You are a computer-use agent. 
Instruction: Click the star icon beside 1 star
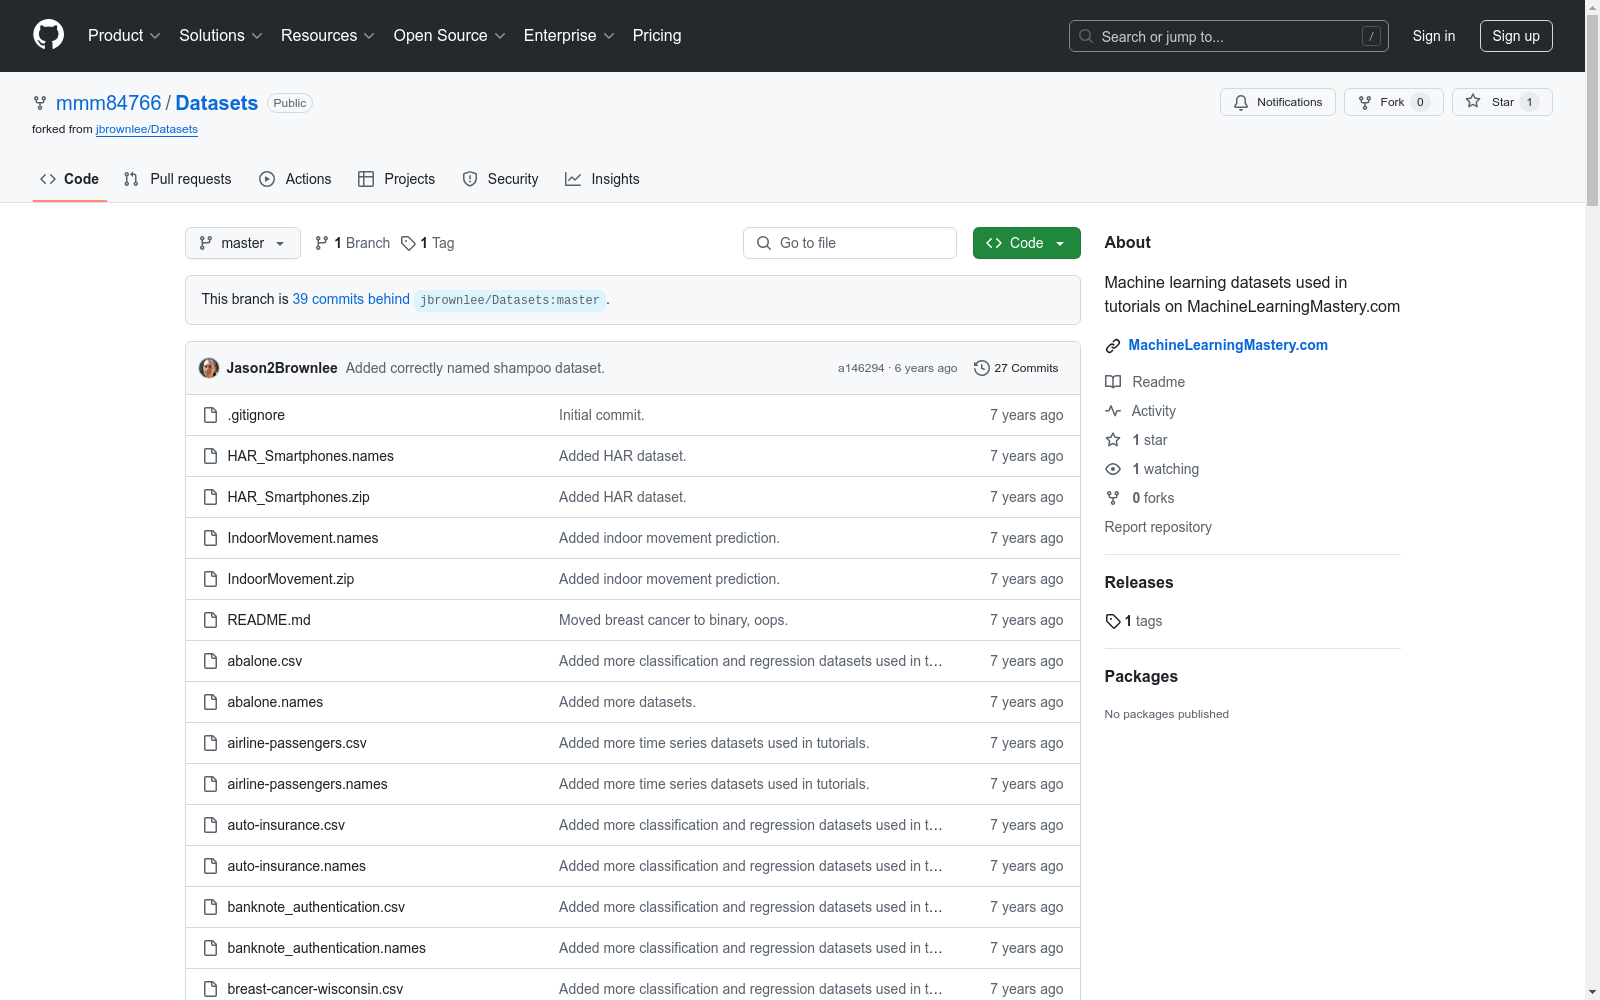click(x=1113, y=440)
